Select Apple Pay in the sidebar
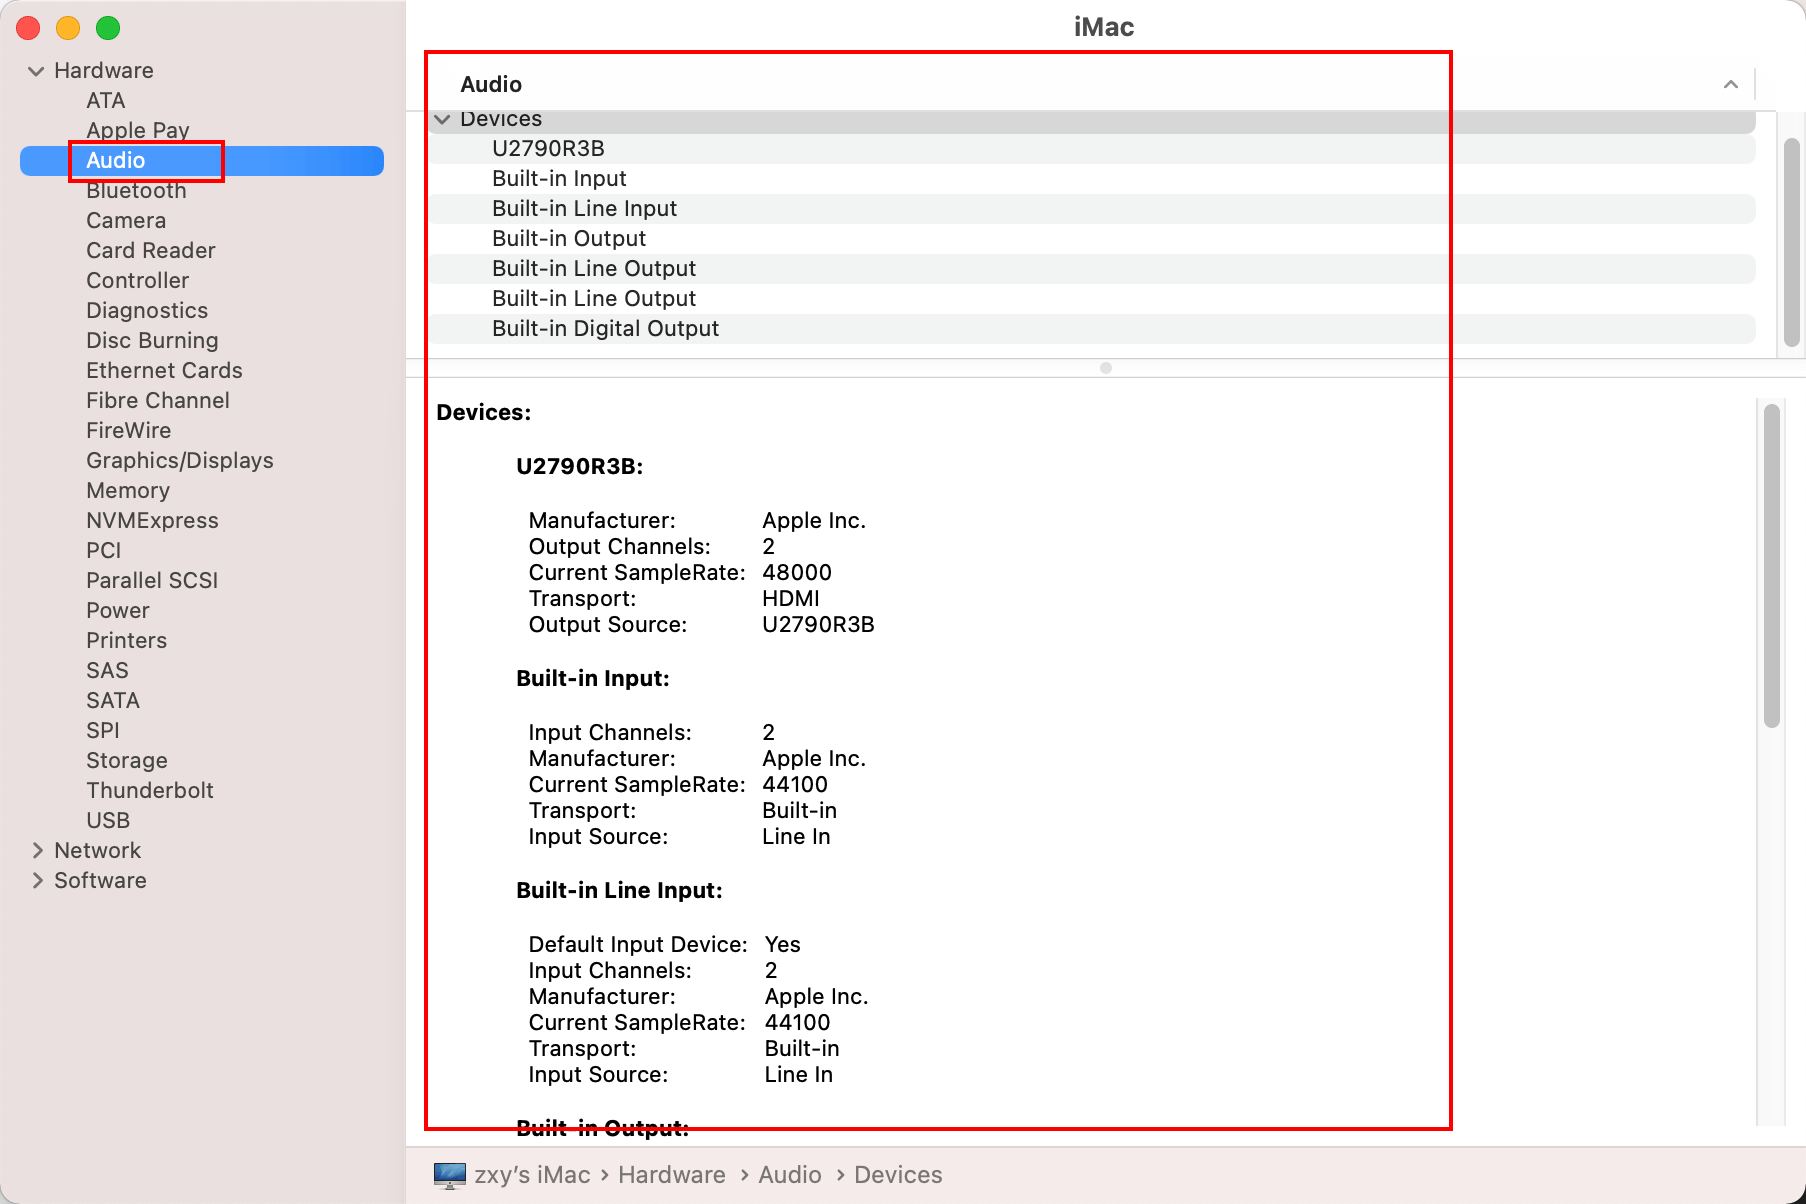 138,131
